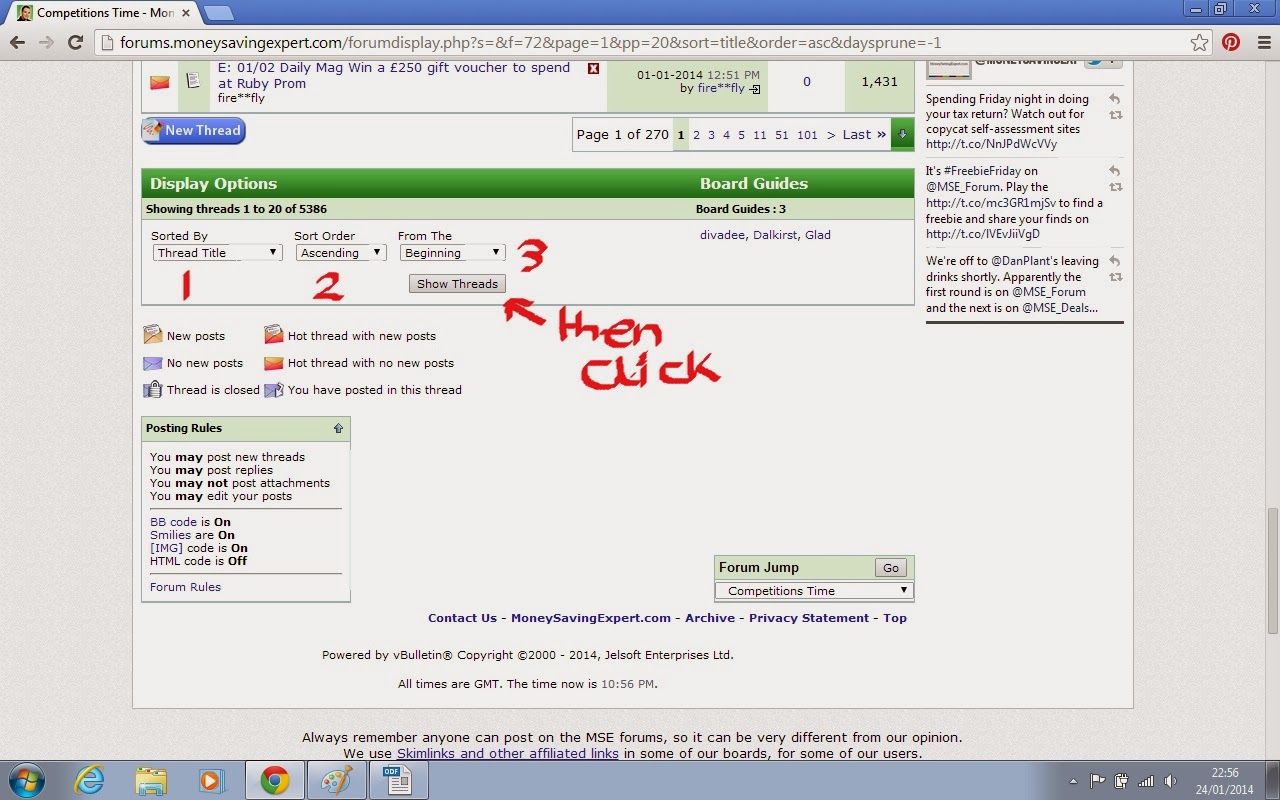Open the Smilies link in Posting Rules
Screen dimensions: 1280x800
170,535
